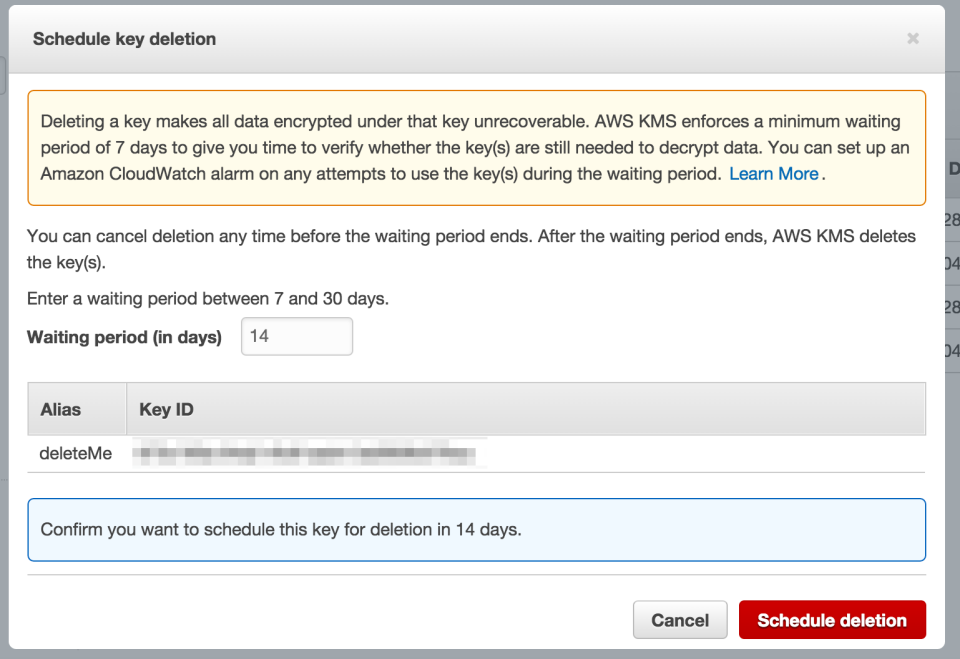Select the deleteMe alias cell

[76, 454]
